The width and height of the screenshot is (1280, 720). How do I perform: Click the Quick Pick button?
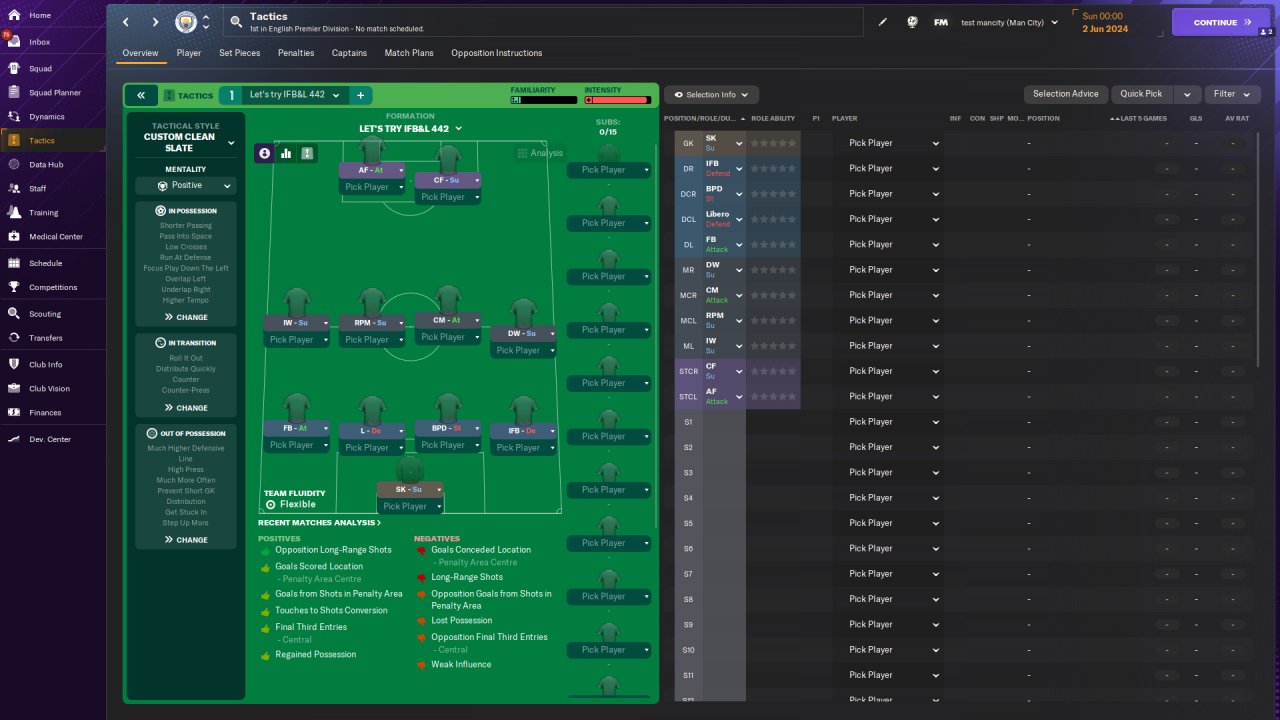pyautogui.click(x=1141, y=94)
